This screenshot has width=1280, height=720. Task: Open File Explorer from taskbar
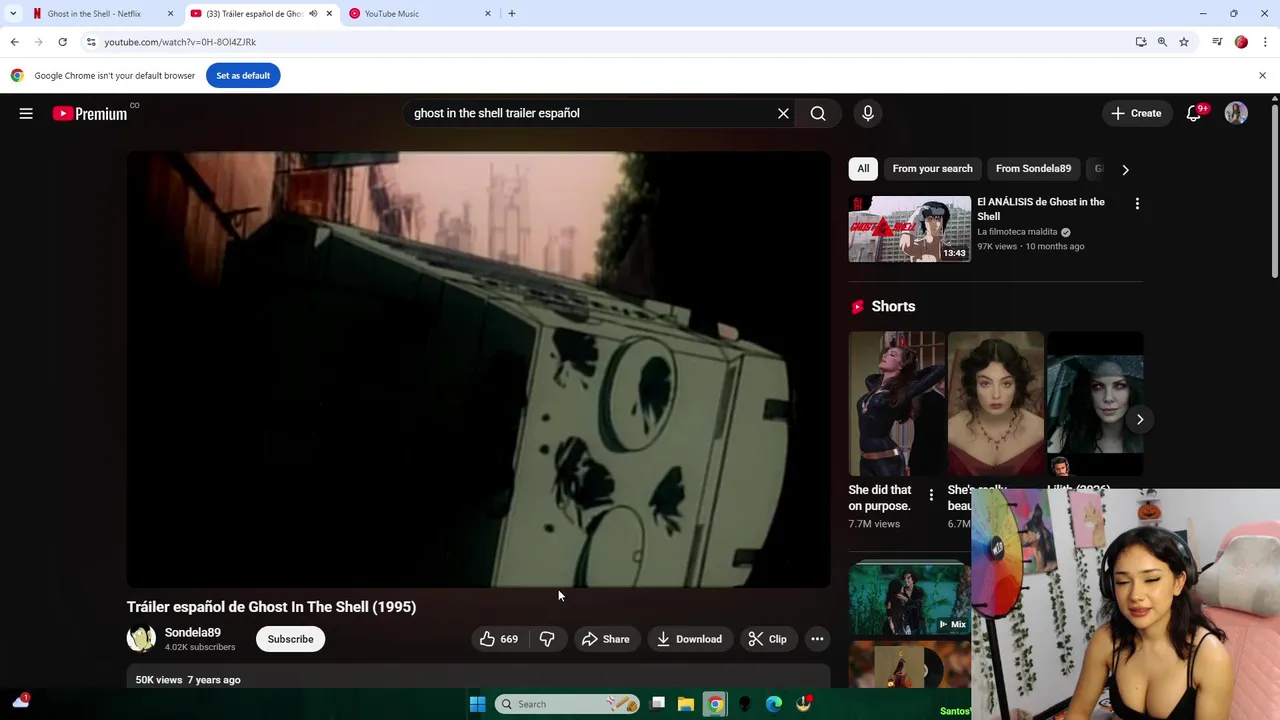[686, 704]
